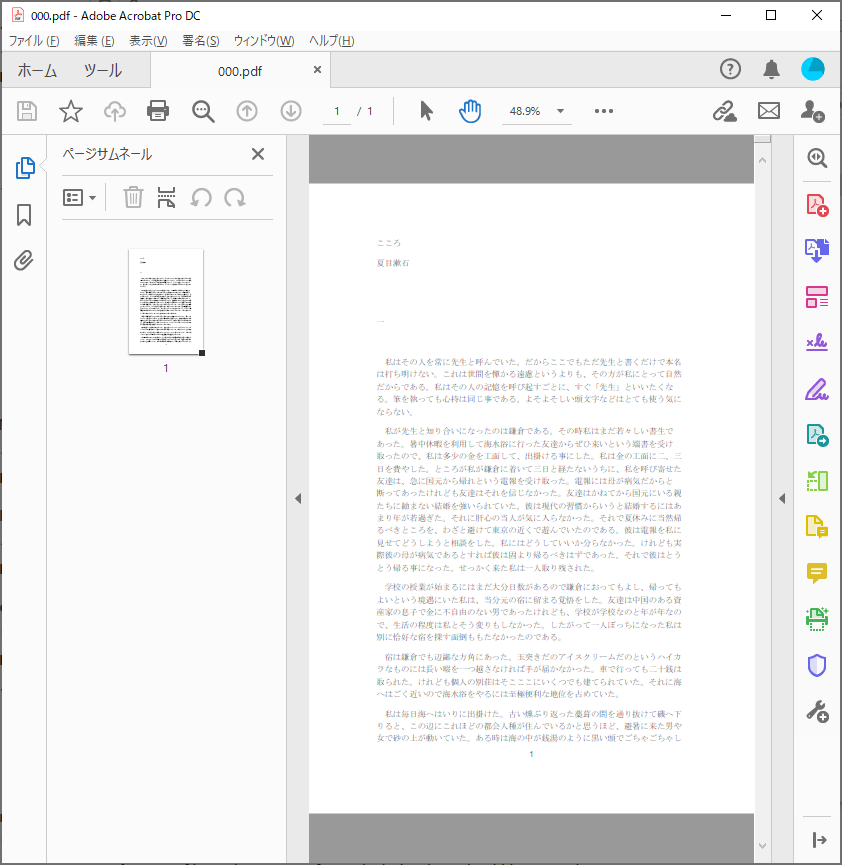Open Bookmarks pane icon
This screenshot has height=865, width=842.
(24, 215)
